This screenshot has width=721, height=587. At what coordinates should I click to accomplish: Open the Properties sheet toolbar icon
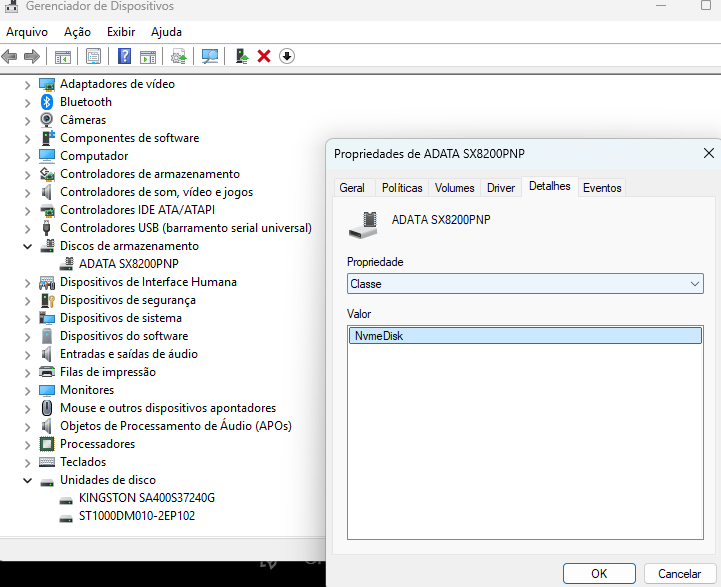coord(93,57)
